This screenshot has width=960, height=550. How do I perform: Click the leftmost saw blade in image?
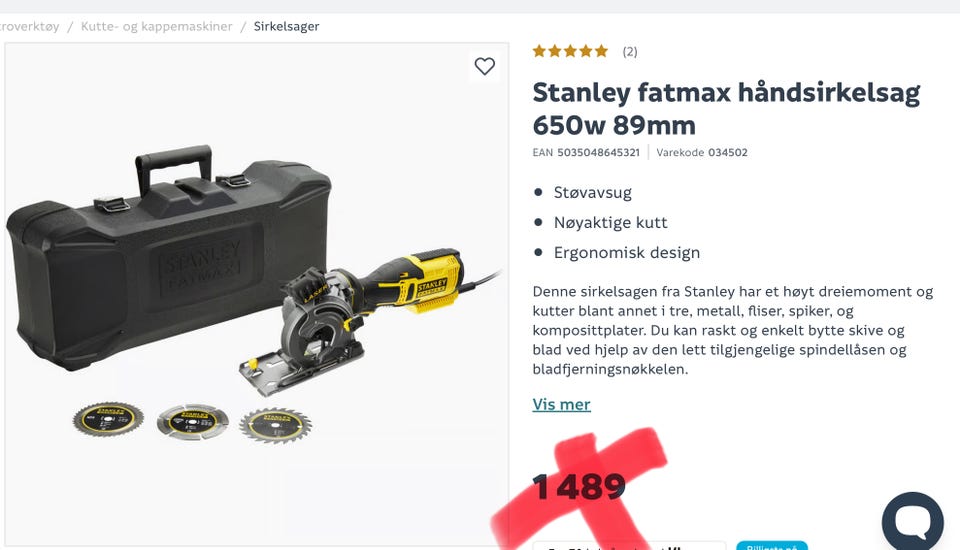tap(108, 419)
